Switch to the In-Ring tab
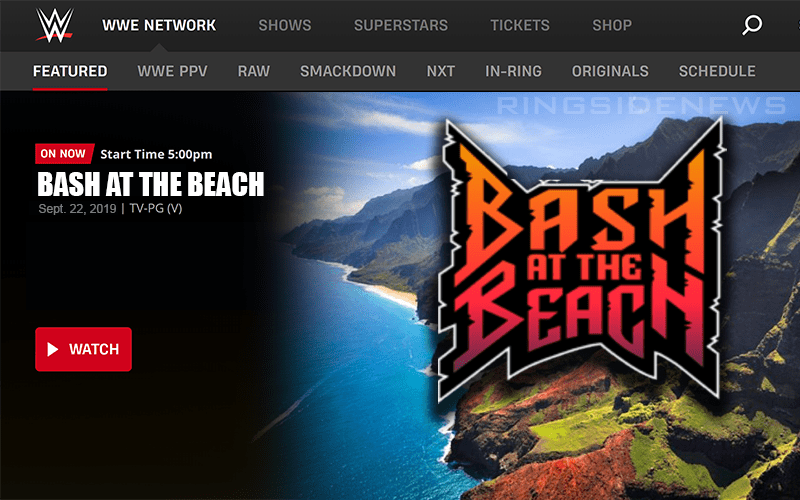The height and width of the screenshot is (500, 800). (x=513, y=71)
